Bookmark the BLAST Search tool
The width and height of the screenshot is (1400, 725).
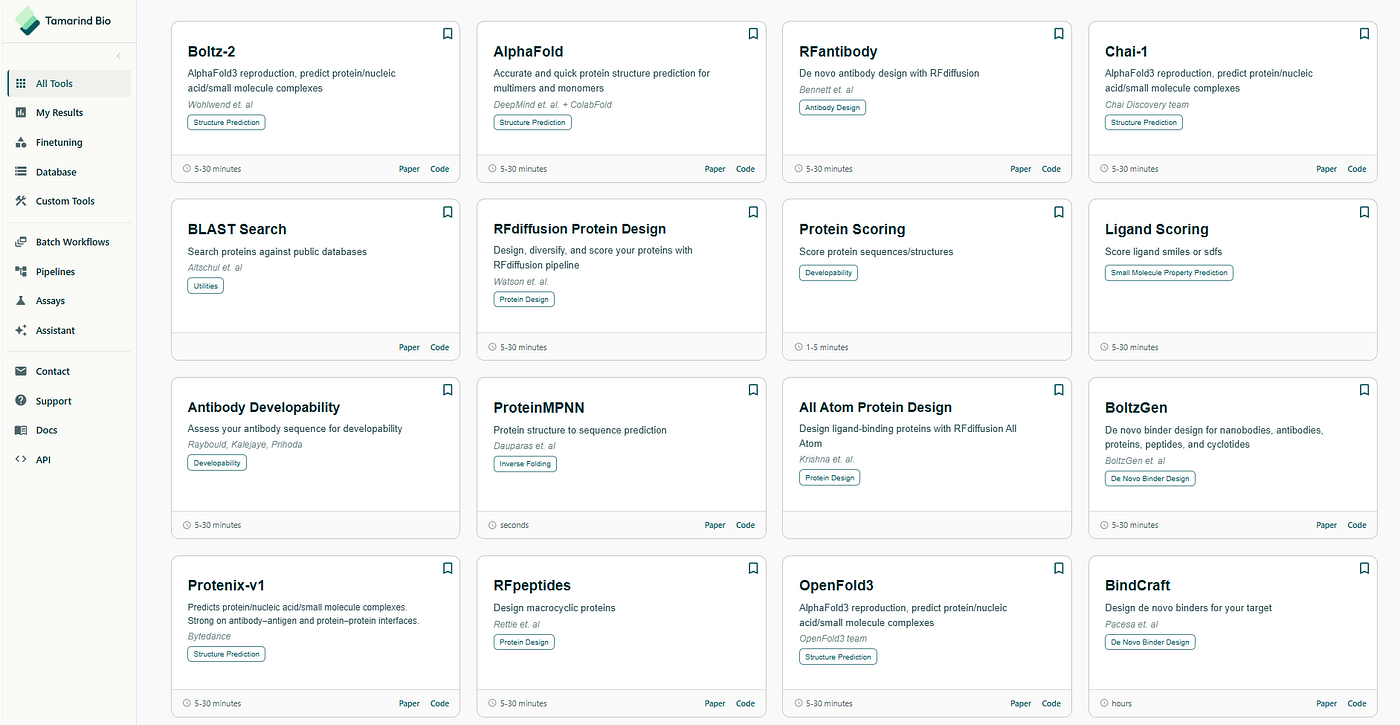(447, 212)
